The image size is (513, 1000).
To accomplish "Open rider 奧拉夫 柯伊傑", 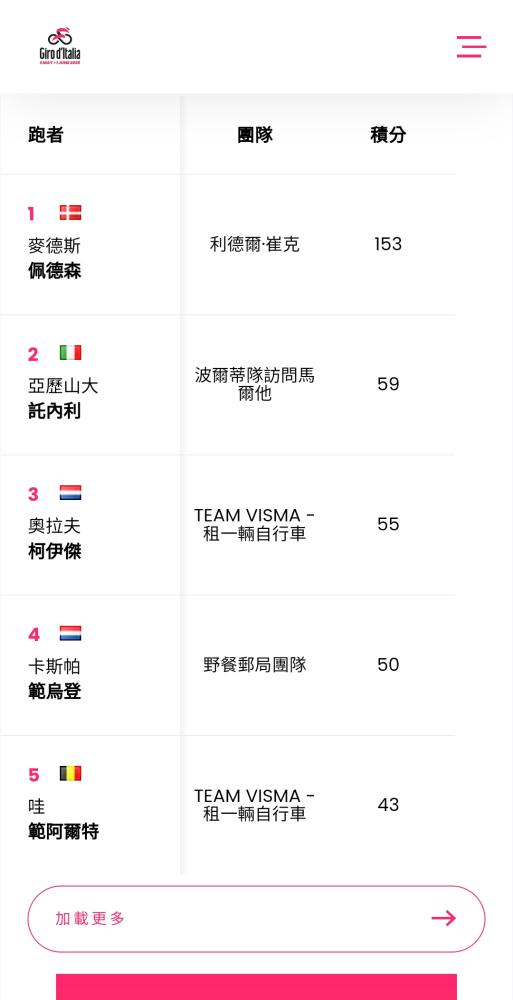I will (55, 539).
